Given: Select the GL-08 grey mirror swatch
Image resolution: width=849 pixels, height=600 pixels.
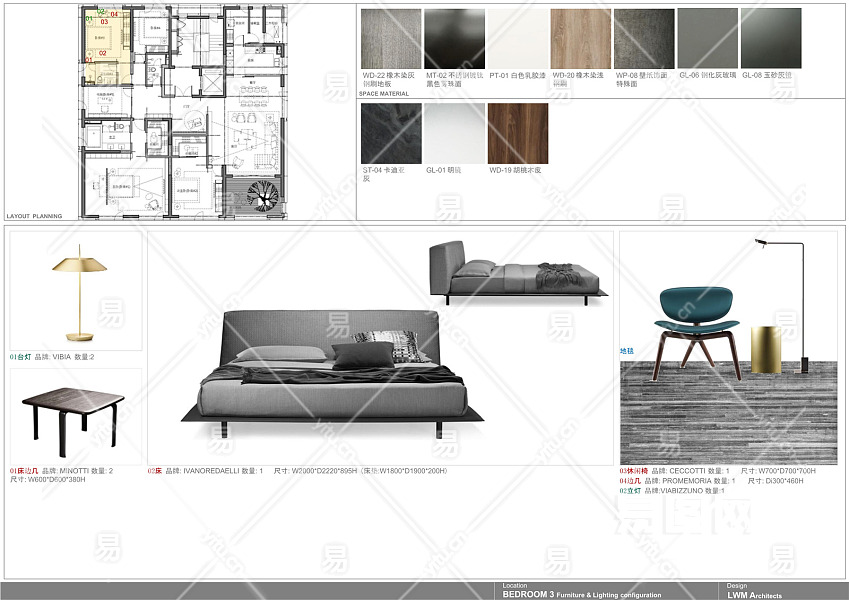Looking at the screenshot, I should (771, 38).
